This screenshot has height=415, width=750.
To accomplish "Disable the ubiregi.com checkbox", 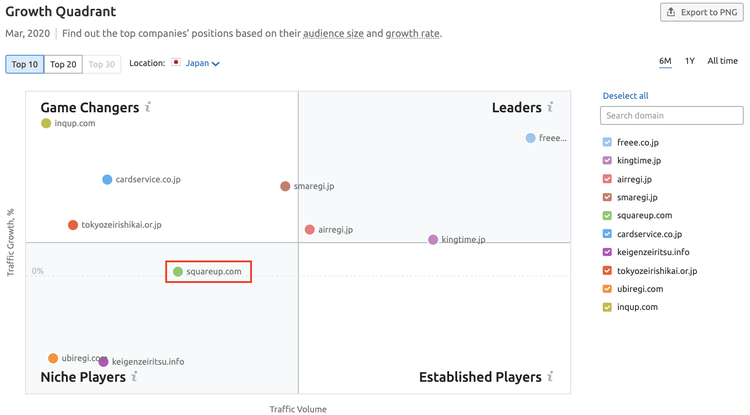I will pos(607,289).
